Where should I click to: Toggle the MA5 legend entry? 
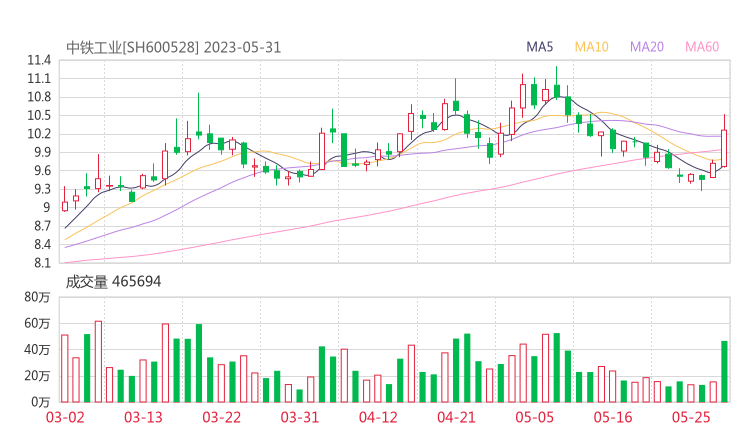click(539, 47)
